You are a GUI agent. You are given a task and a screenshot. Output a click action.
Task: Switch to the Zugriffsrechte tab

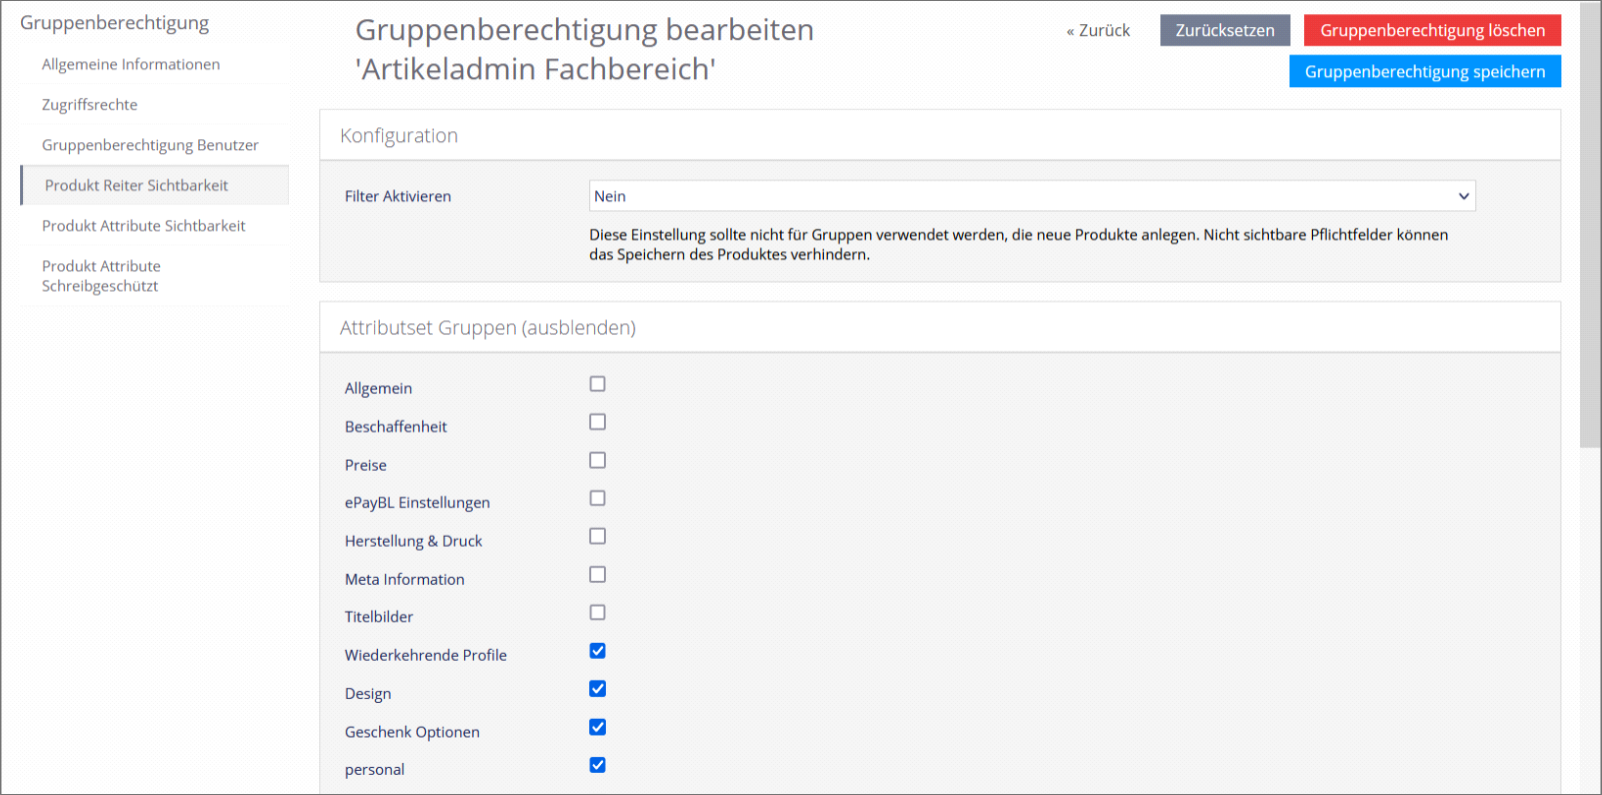pos(155,104)
